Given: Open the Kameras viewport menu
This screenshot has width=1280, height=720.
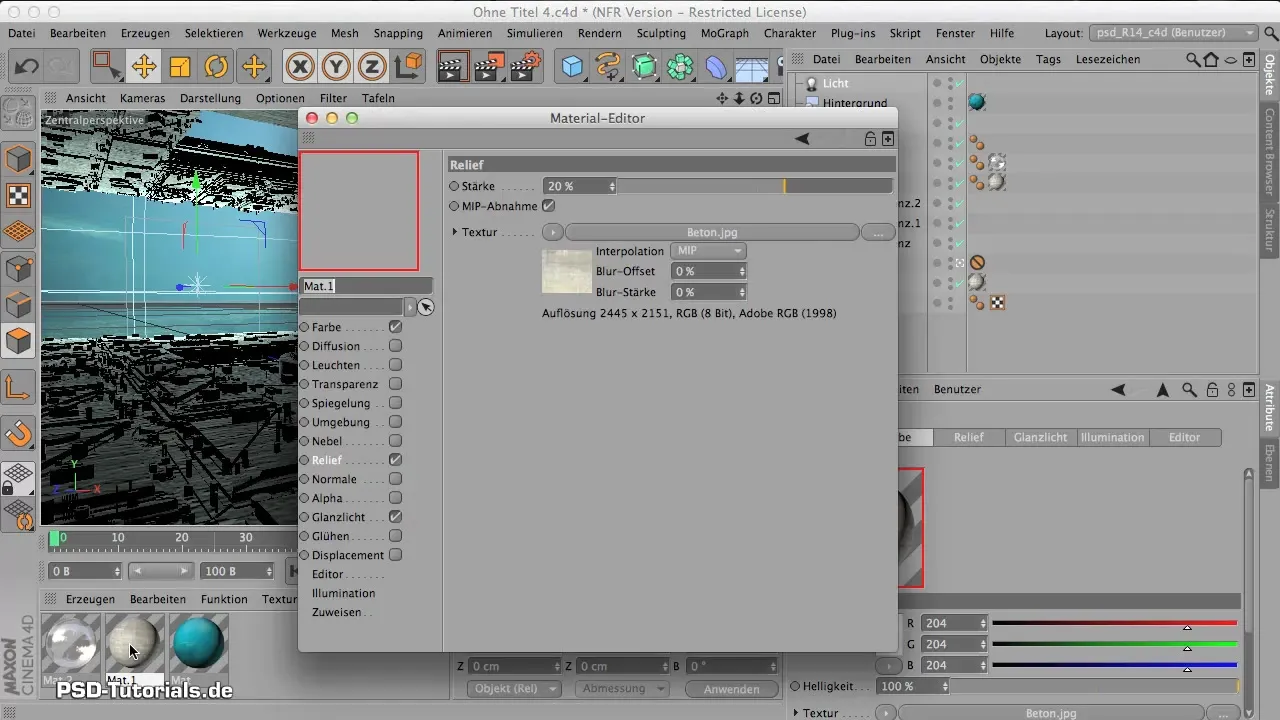Looking at the screenshot, I should [x=142, y=98].
